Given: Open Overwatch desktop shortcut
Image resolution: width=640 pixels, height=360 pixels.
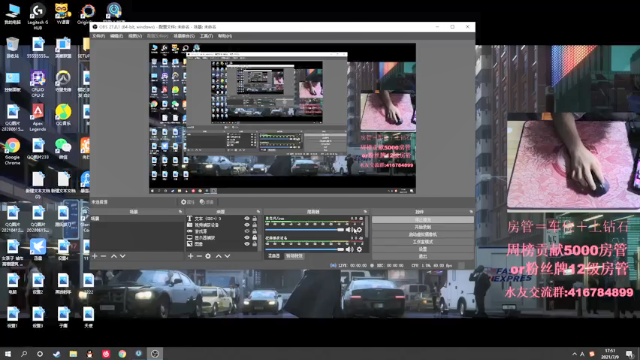Looking at the screenshot, I should (62, 82).
